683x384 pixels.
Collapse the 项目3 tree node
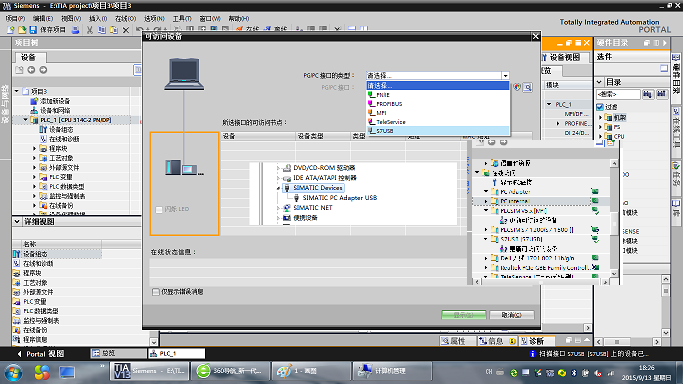(x=17, y=91)
